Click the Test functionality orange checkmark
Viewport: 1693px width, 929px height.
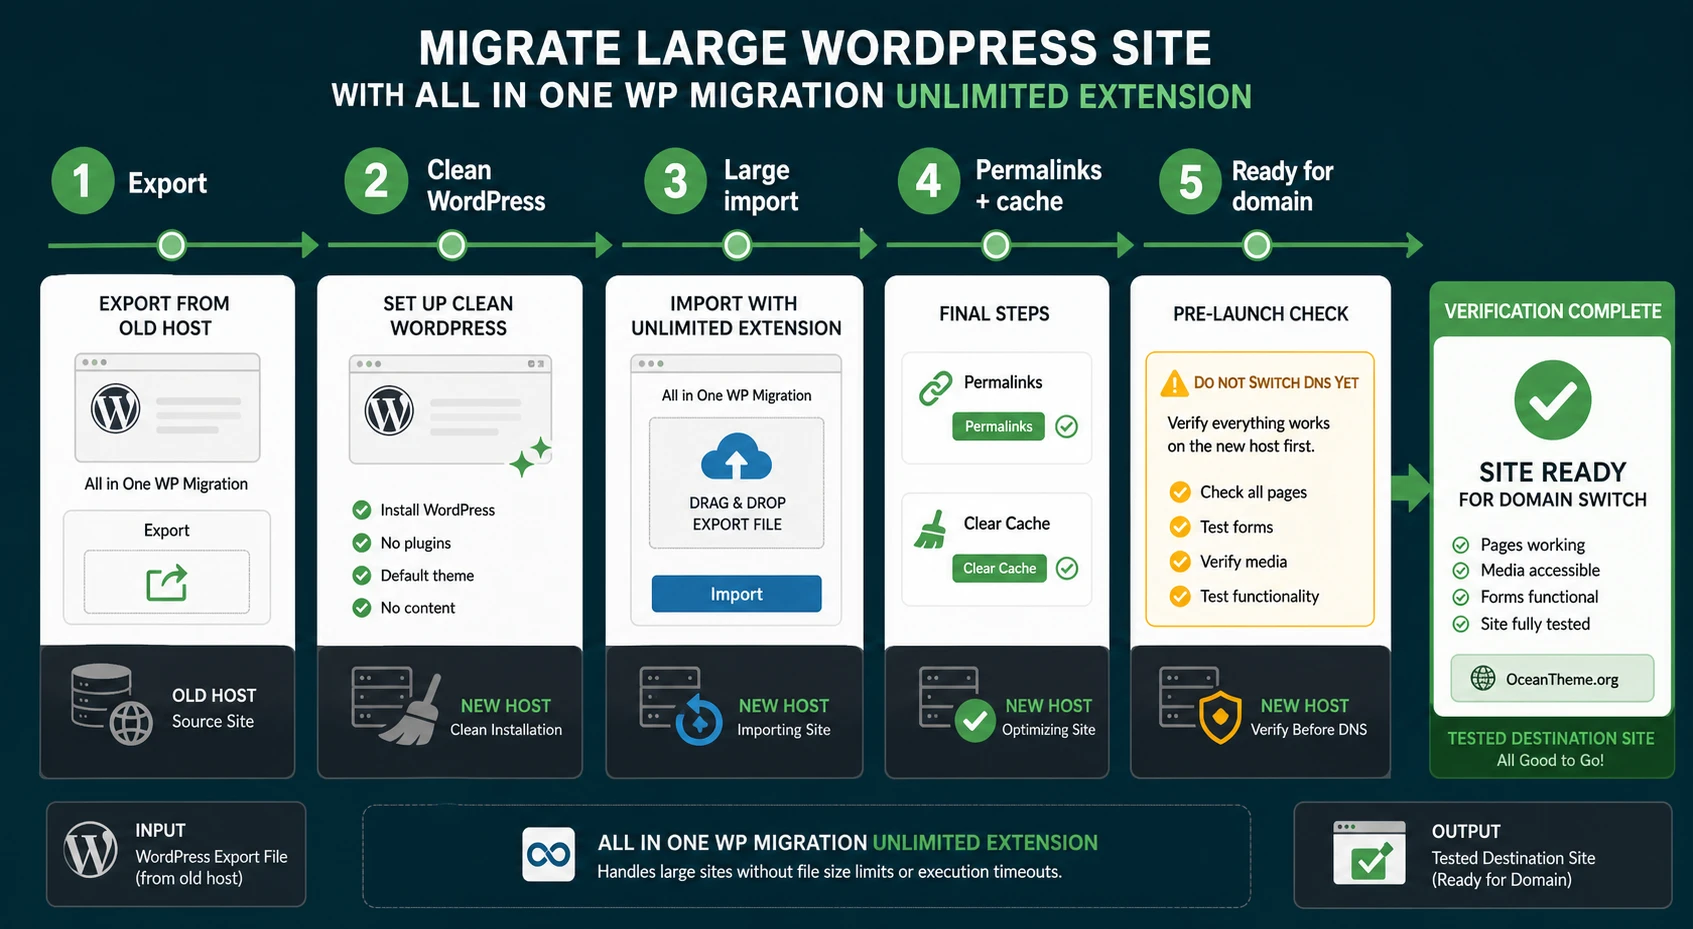[x=1180, y=597]
